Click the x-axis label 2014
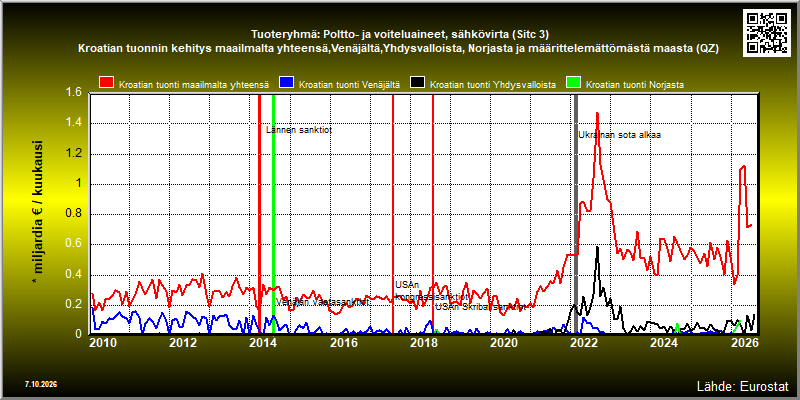The width and height of the screenshot is (800, 400). 263,342
